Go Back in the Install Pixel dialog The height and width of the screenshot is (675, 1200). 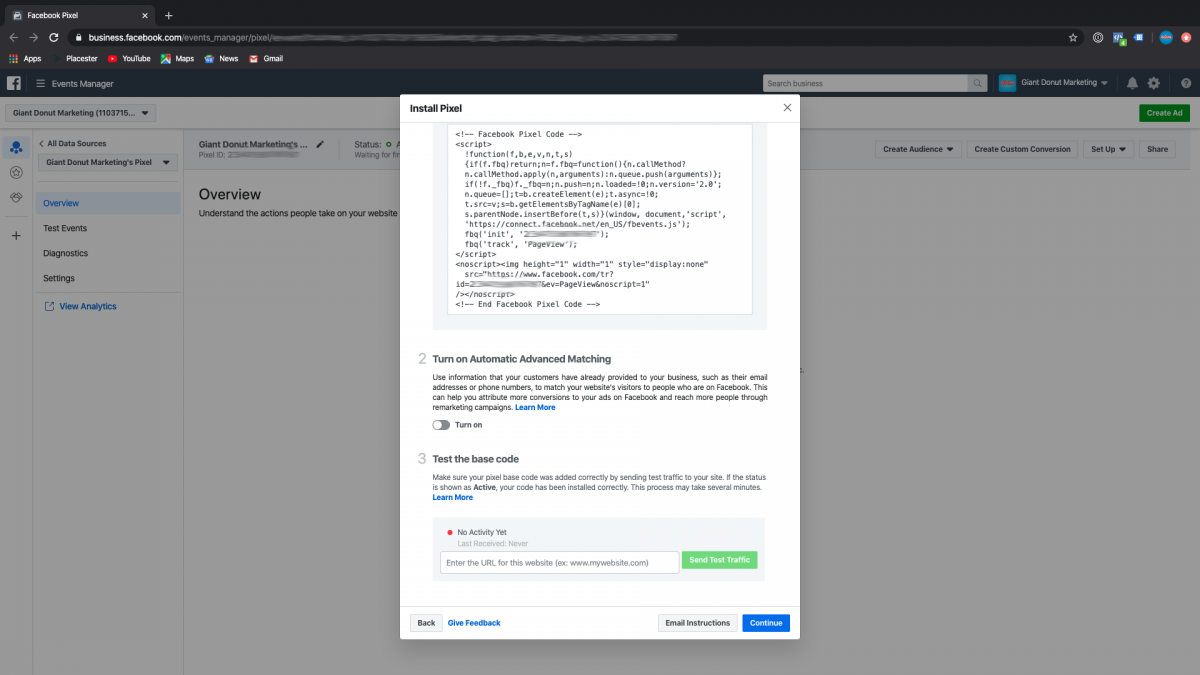426,623
